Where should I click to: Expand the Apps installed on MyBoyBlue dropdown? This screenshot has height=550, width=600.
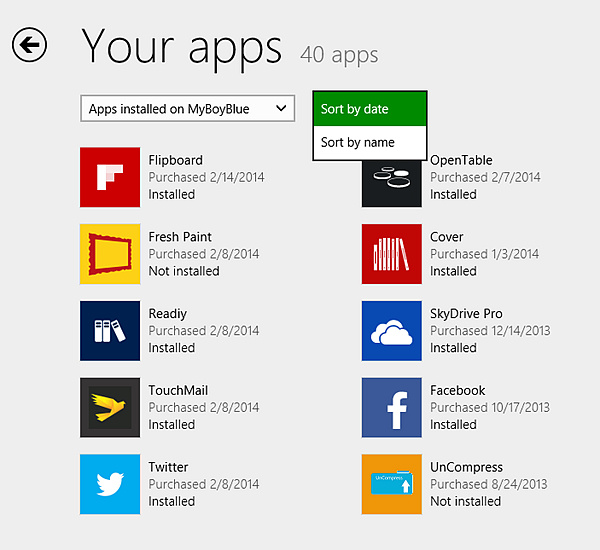188,108
